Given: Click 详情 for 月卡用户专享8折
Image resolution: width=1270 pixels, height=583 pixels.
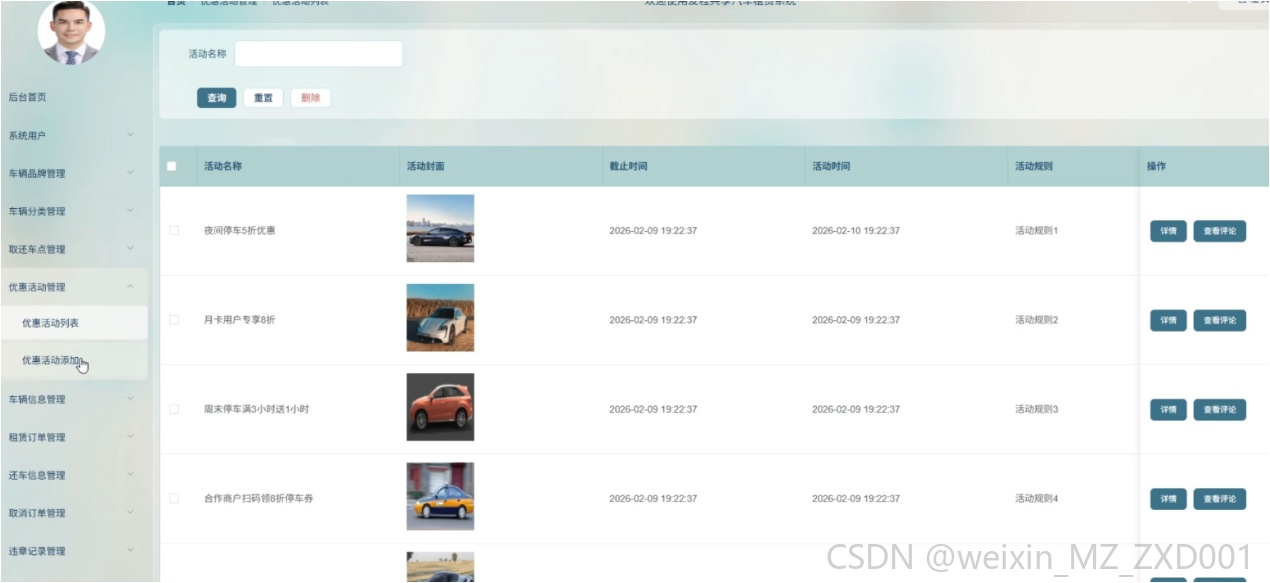Looking at the screenshot, I should (1168, 320).
